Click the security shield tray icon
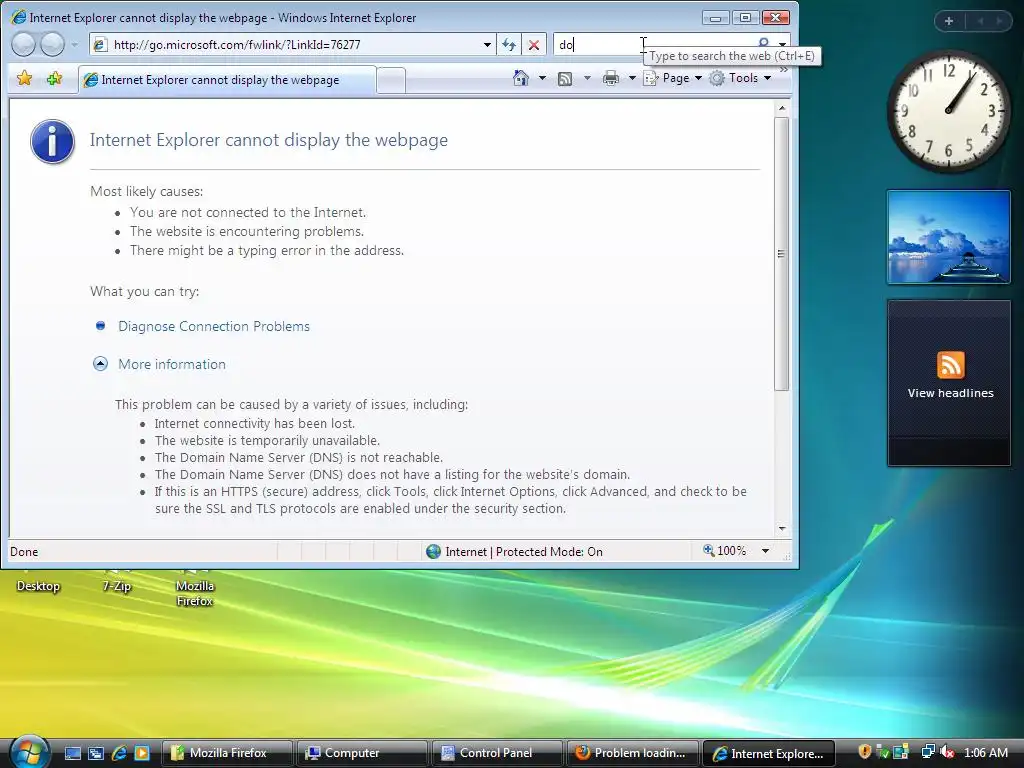The height and width of the screenshot is (768, 1024). click(x=865, y=752)
